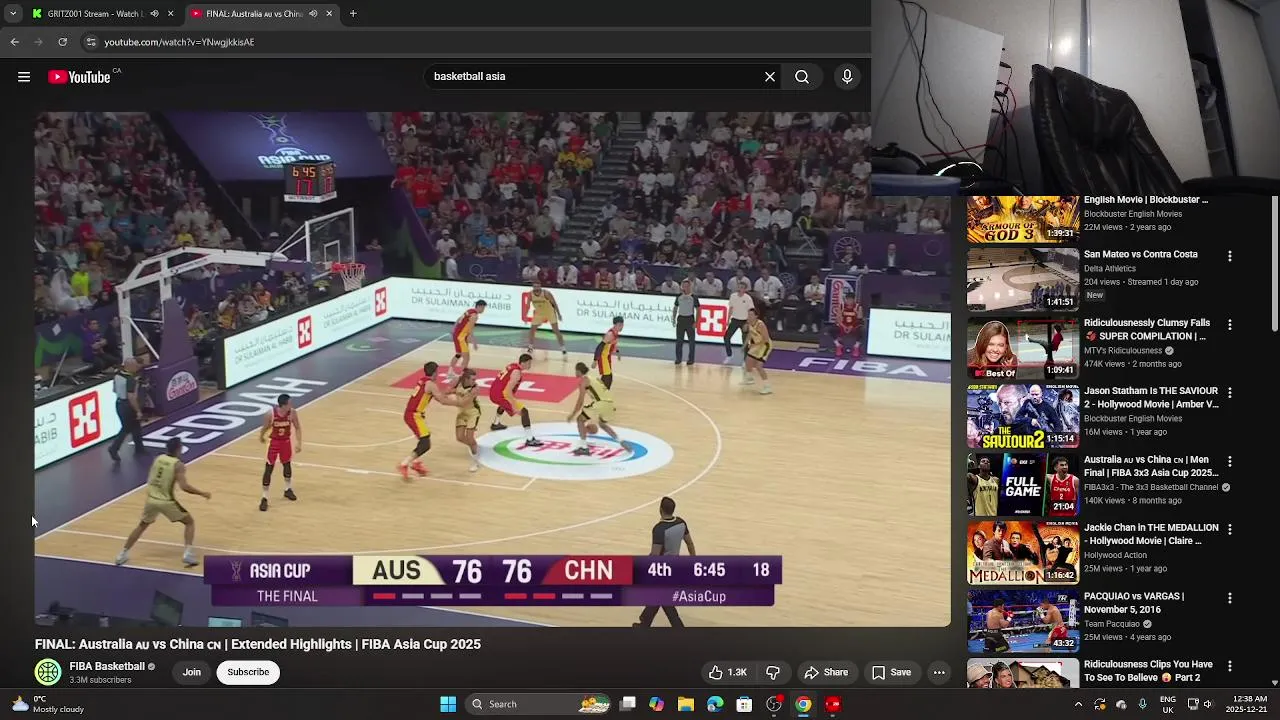
Task: Click the video title FINAL: Australia vs China
Action: [258, 644]
